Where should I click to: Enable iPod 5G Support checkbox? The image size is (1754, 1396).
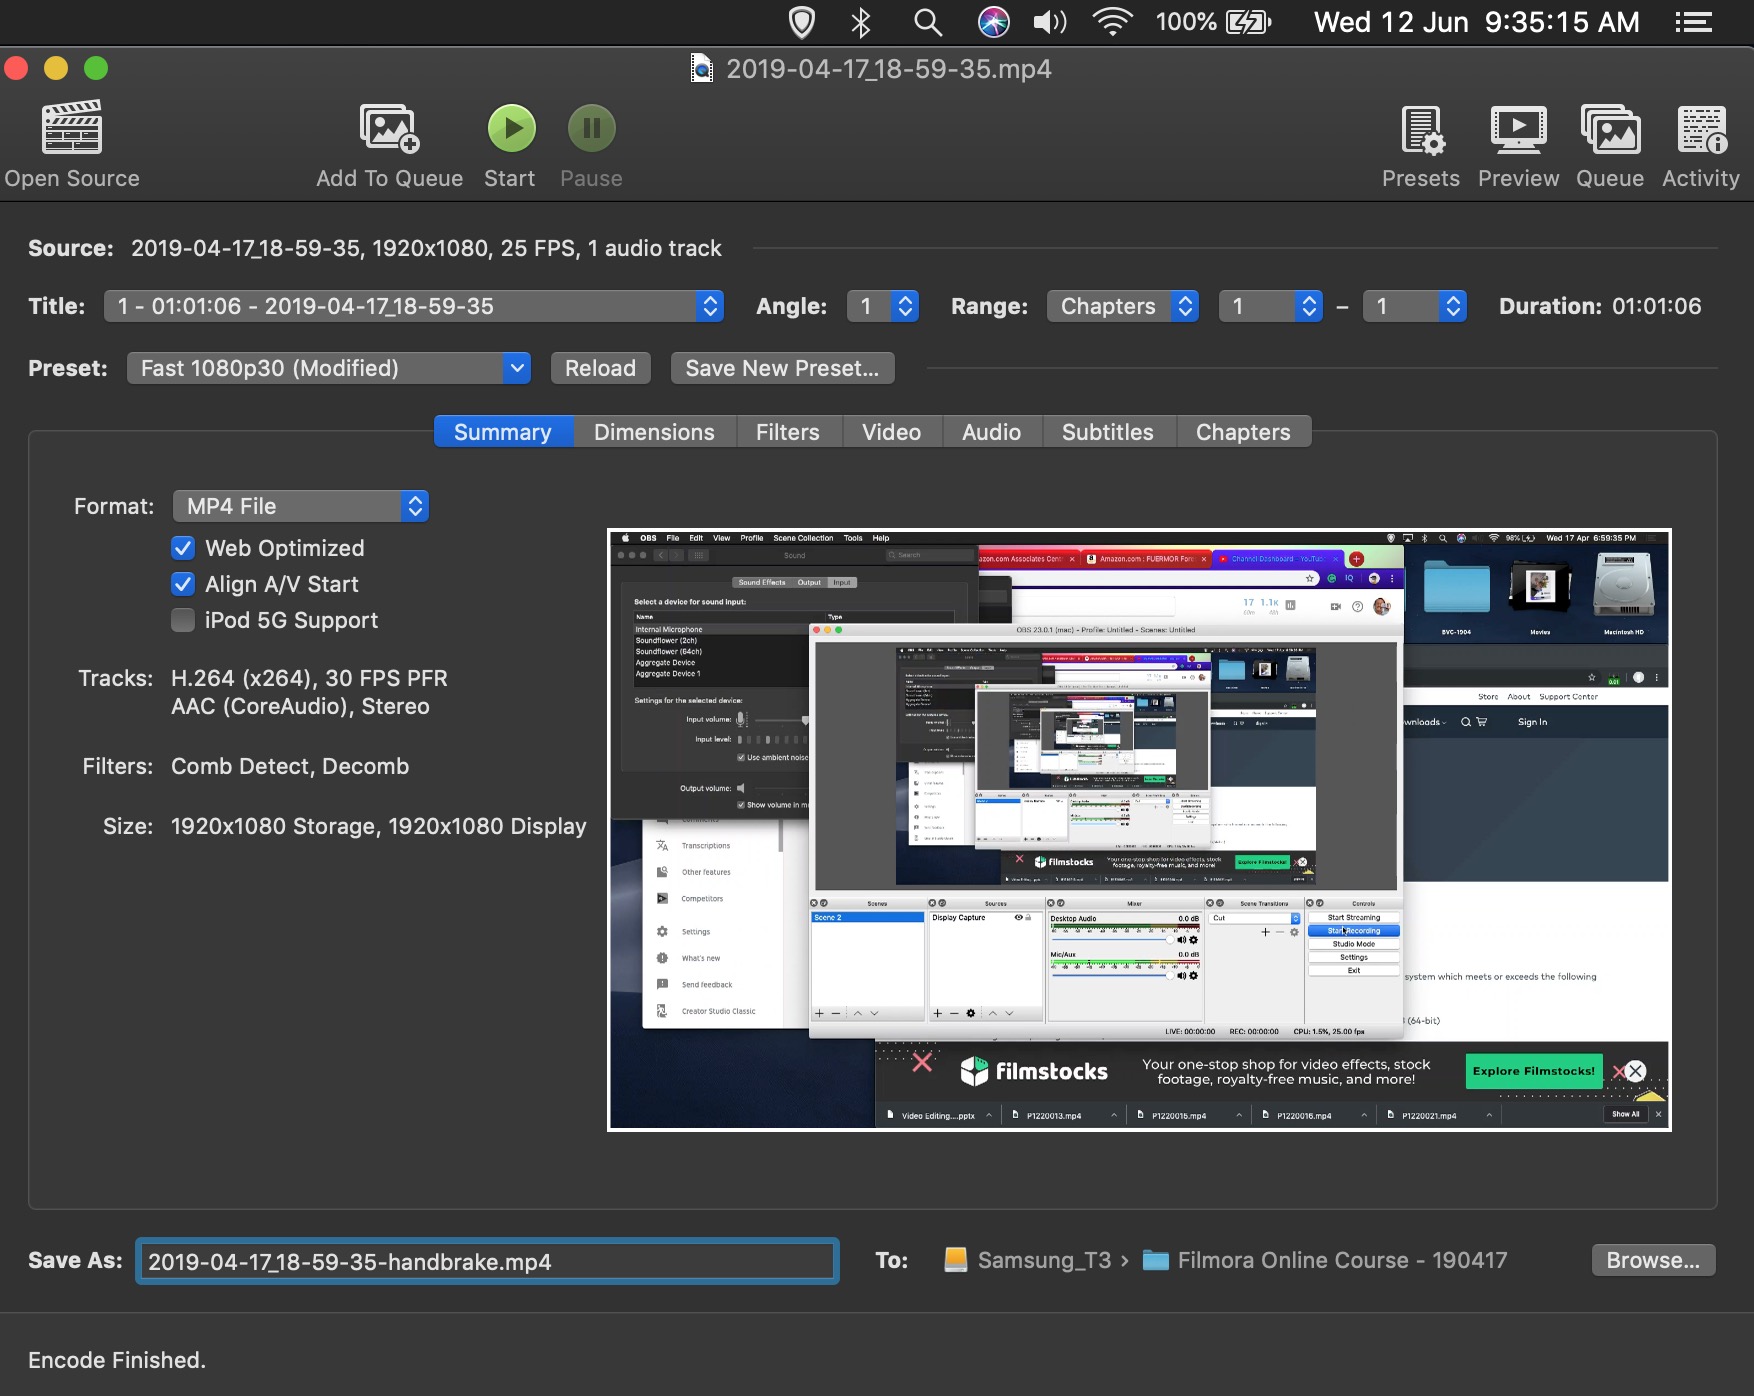183,620
